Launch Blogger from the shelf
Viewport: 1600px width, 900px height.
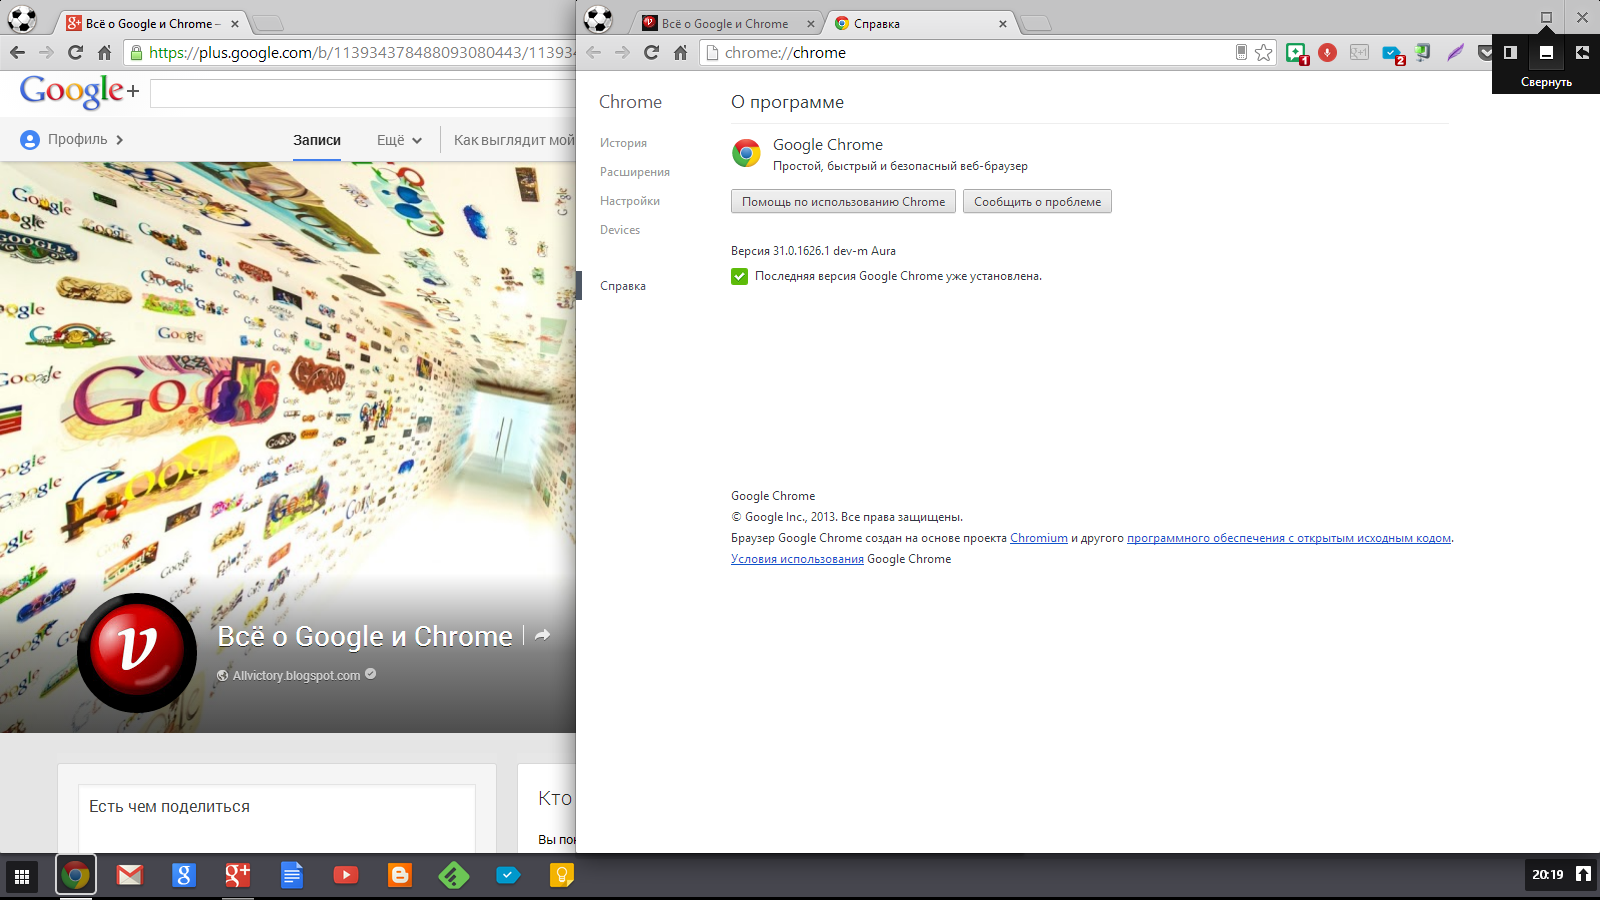click(400, 876)
